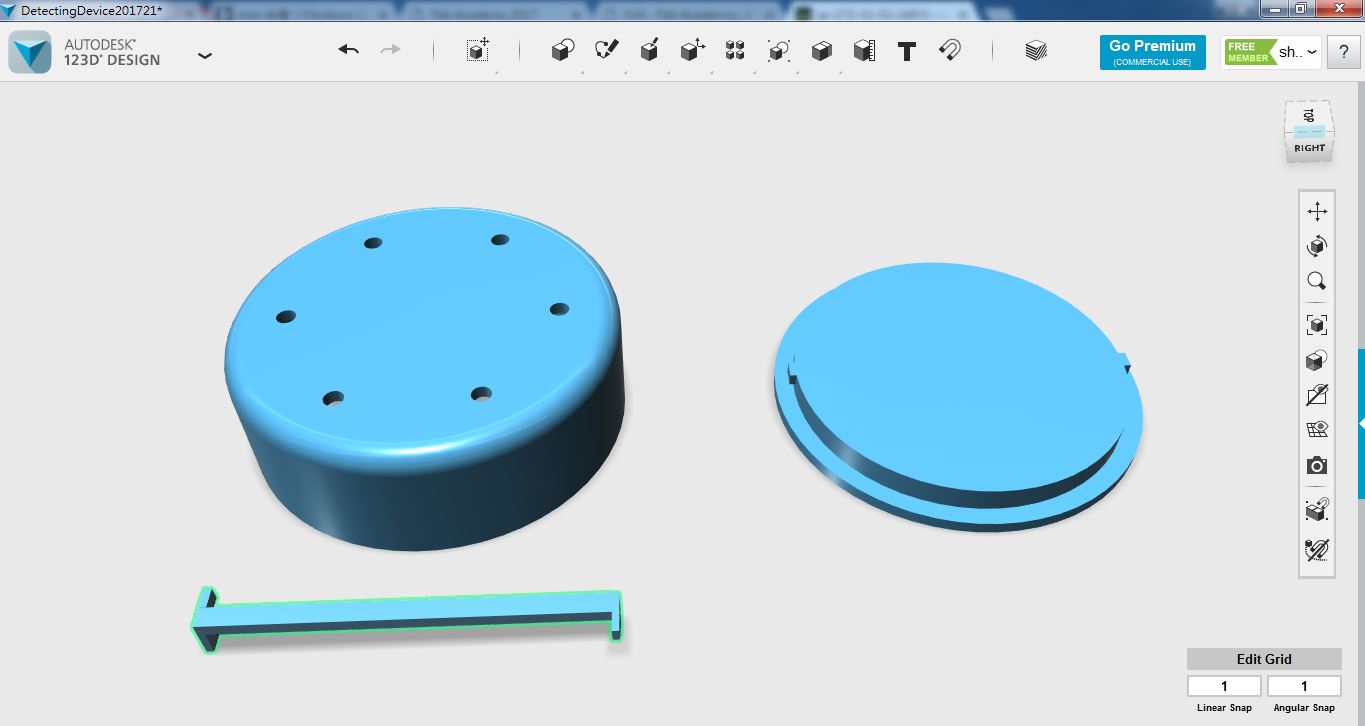Click the Go Premium button
Screen dimensions: 1365x726
1152,53
